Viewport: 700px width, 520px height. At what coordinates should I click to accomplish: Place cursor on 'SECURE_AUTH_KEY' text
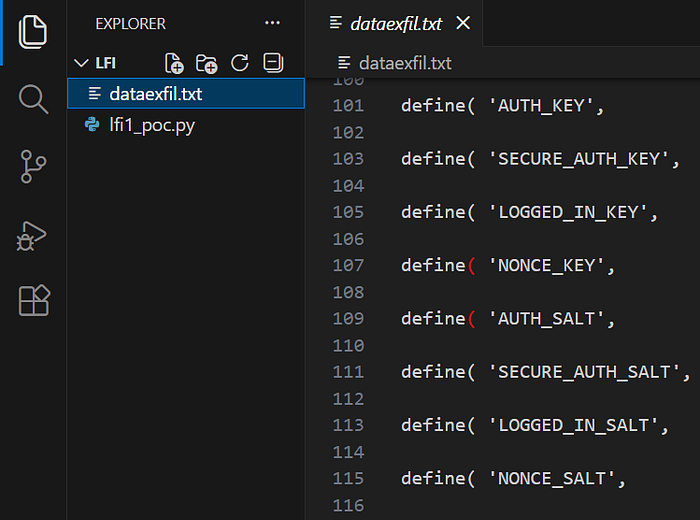pyautogui.click(x=579, y=159)
